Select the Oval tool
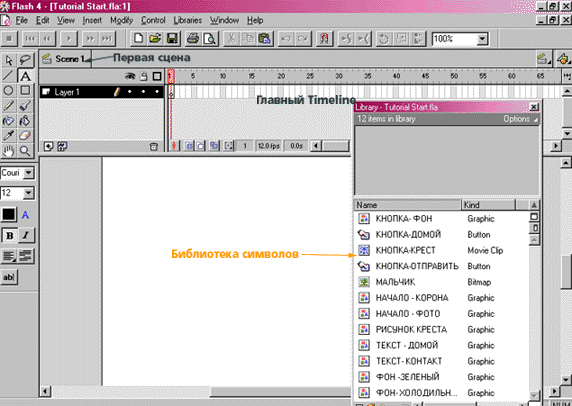 point(8,90)
